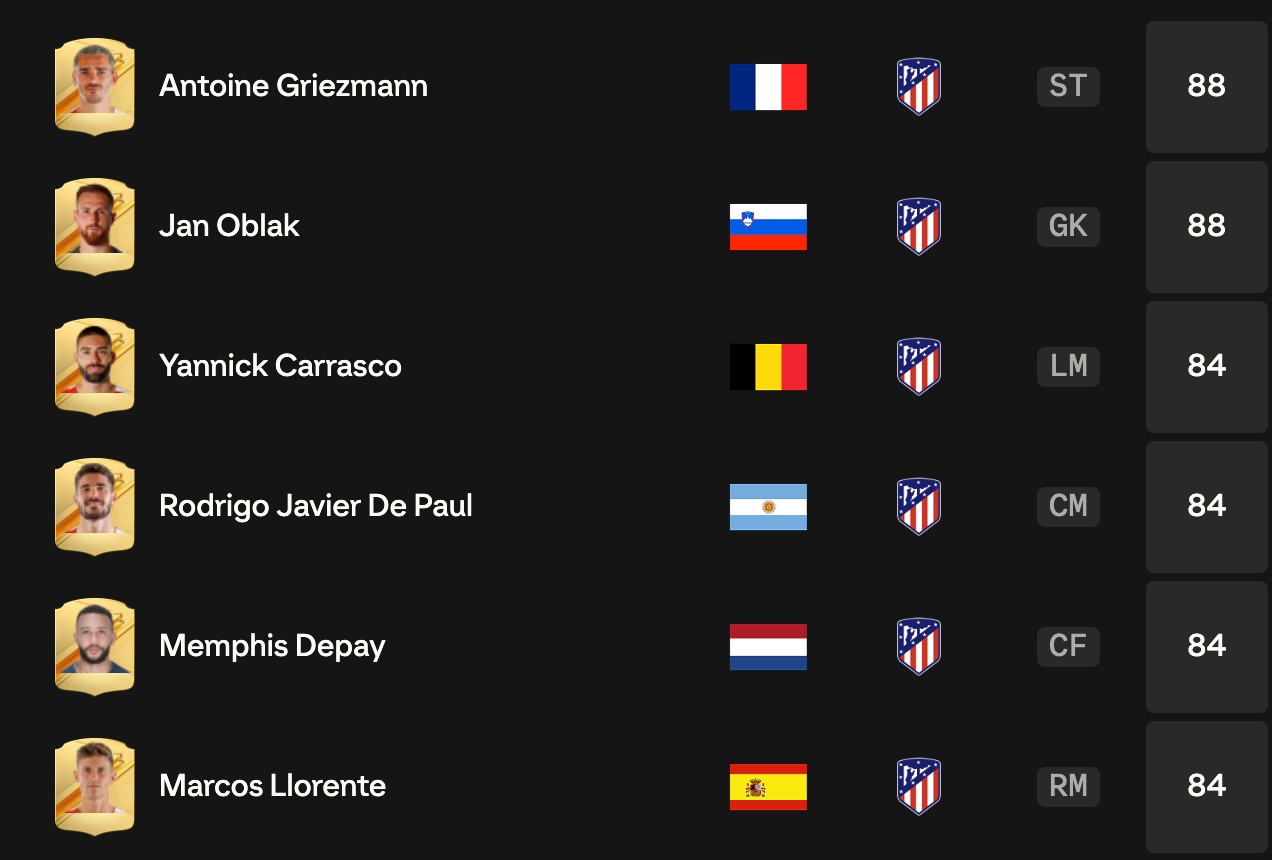
Task: Click the Slovenian flag beside Jan Oblak
Action: pyautogui.click(x=768, y=227)
